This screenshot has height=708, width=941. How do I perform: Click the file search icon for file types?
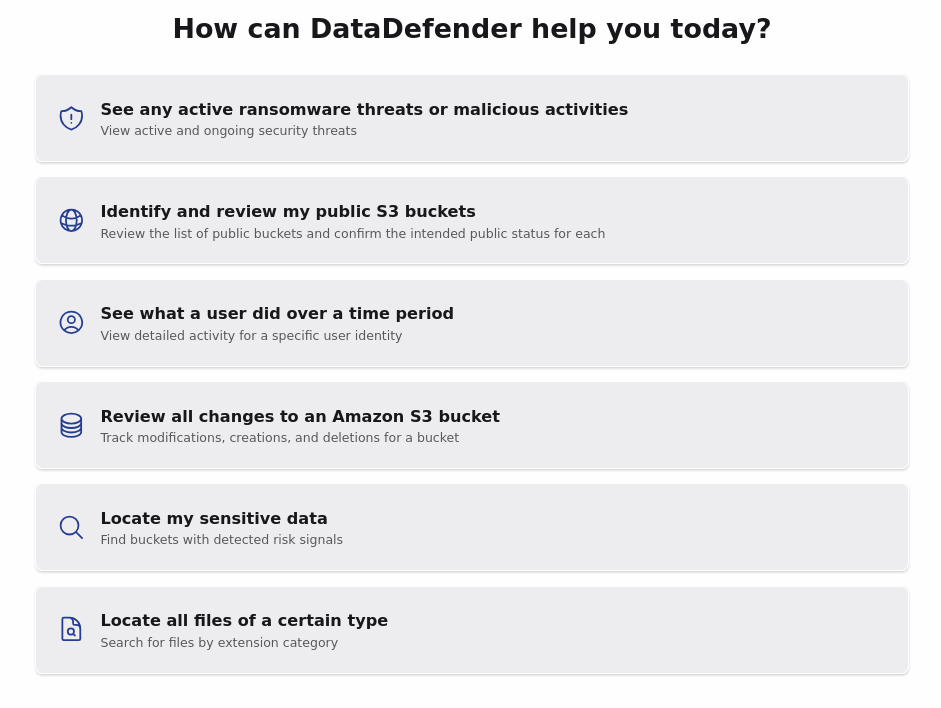click(71, 629)
